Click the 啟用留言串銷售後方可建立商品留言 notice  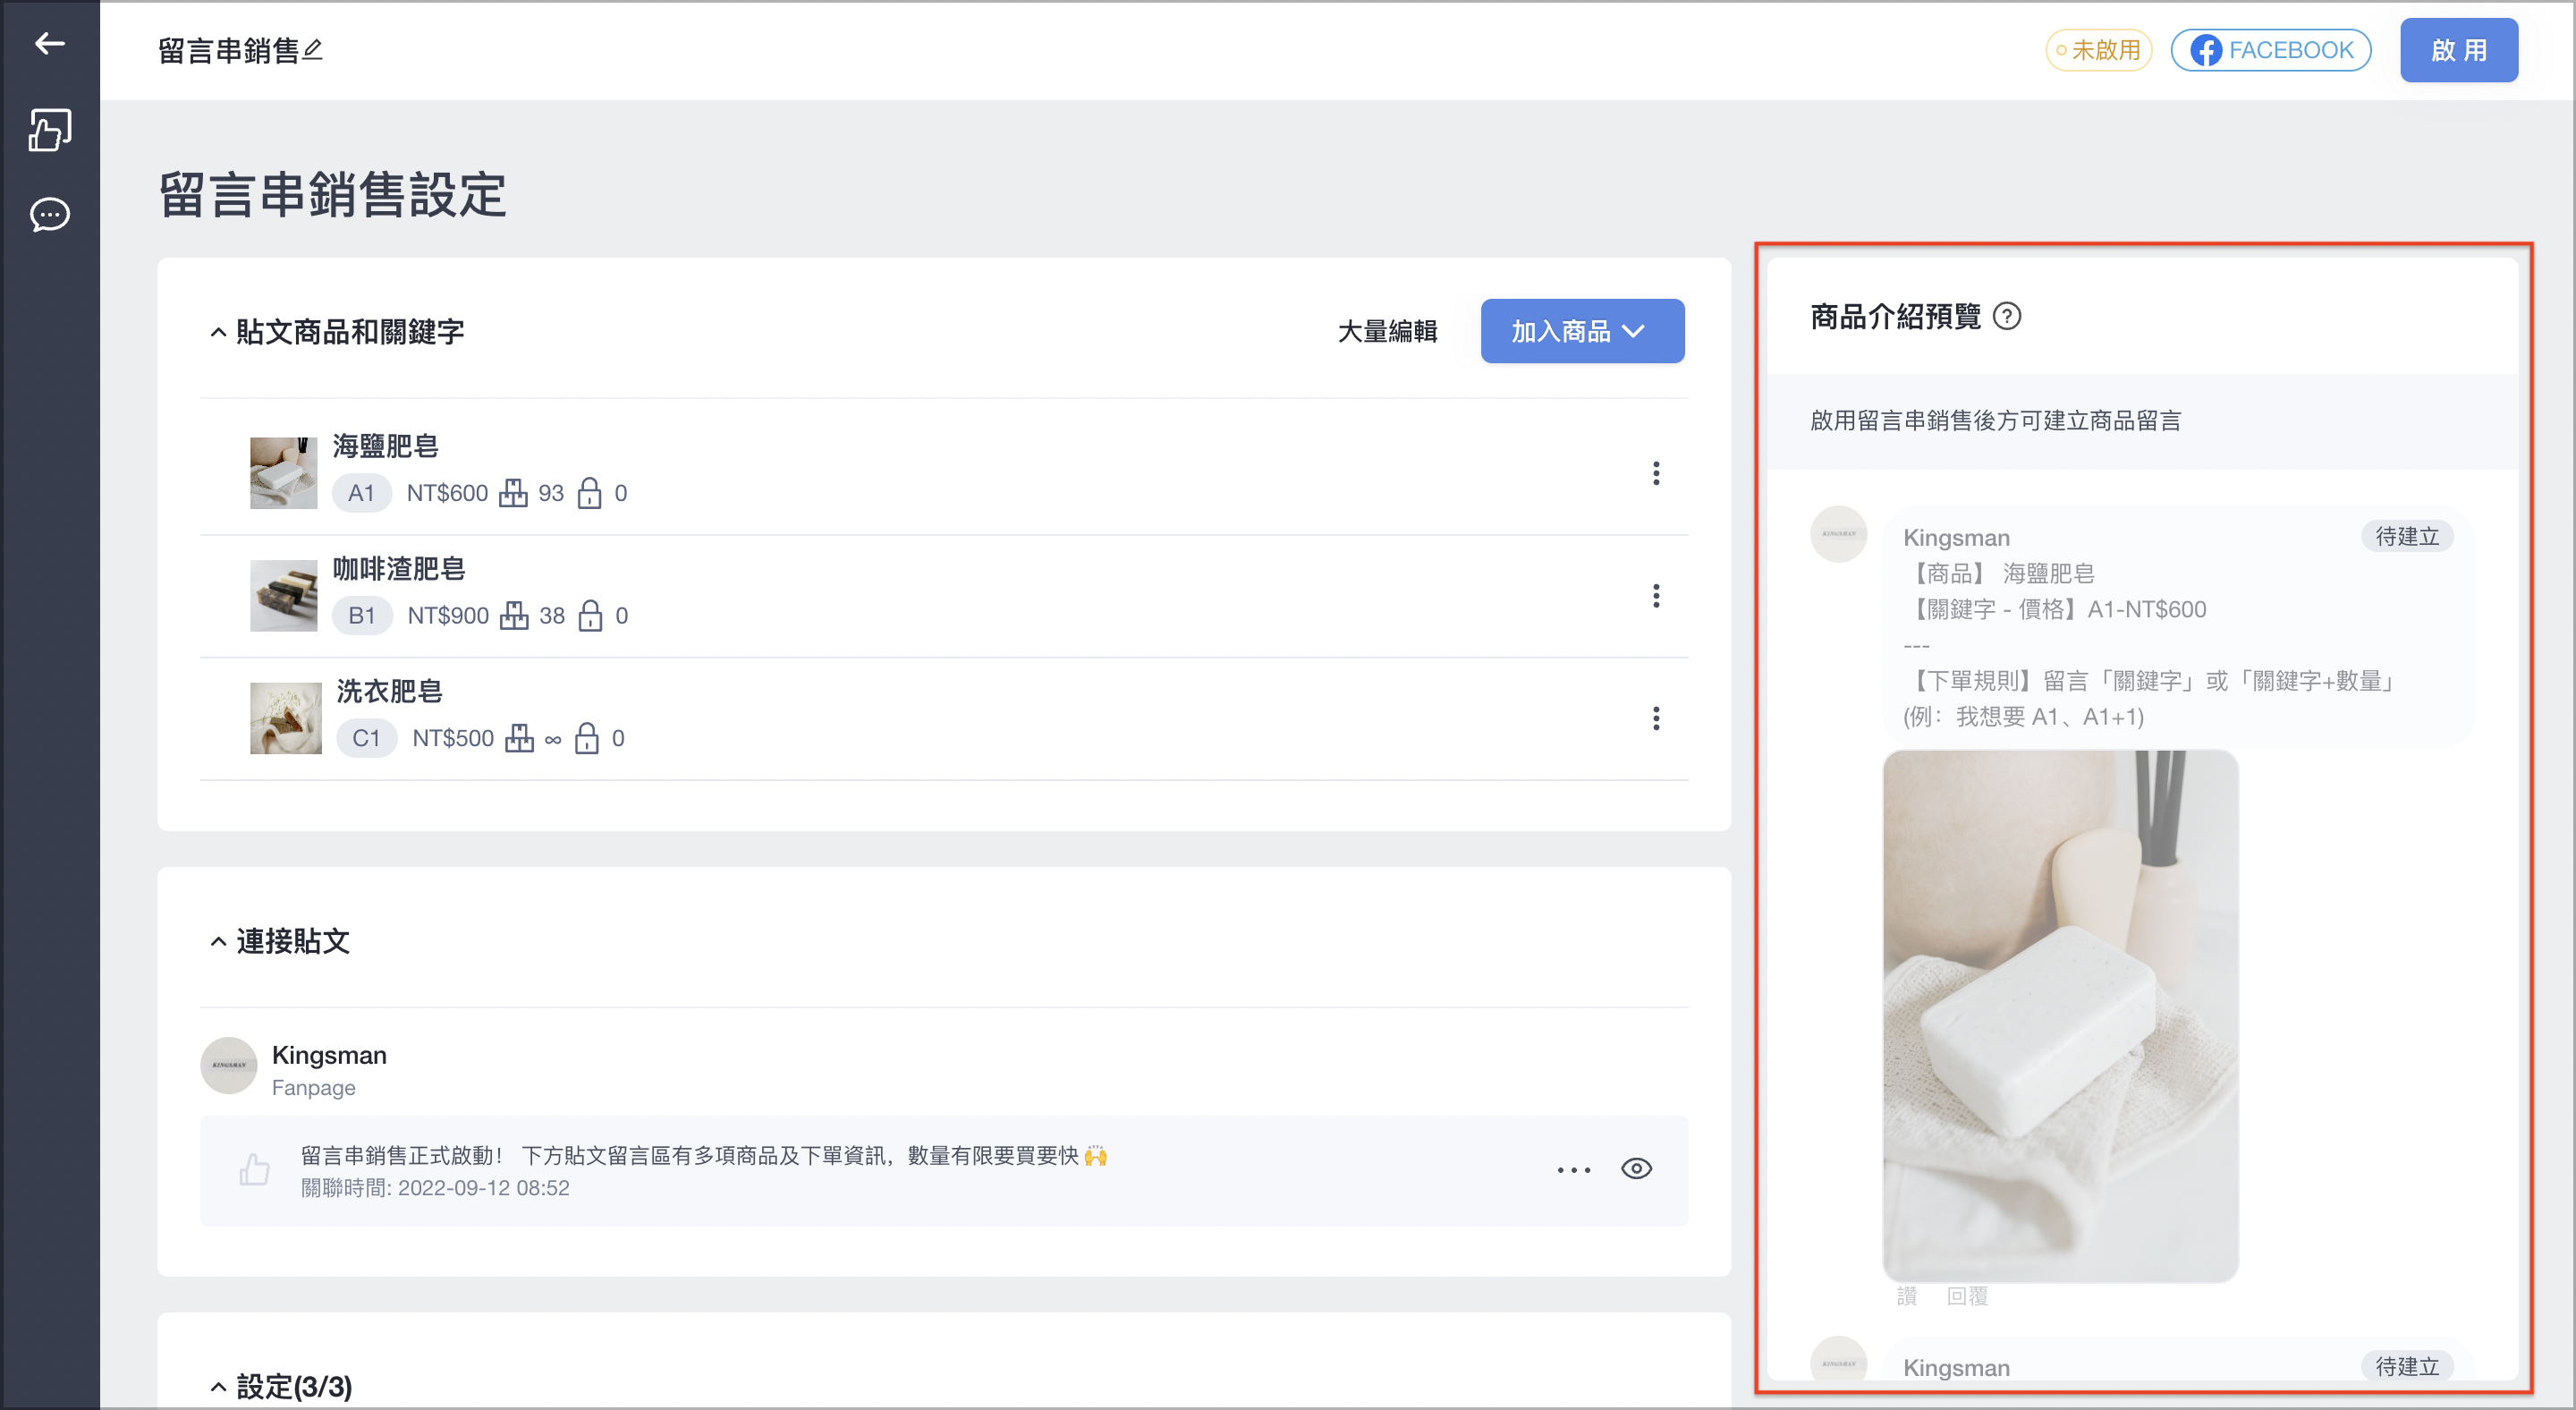pyautogui.click(x=1995, y=421)
